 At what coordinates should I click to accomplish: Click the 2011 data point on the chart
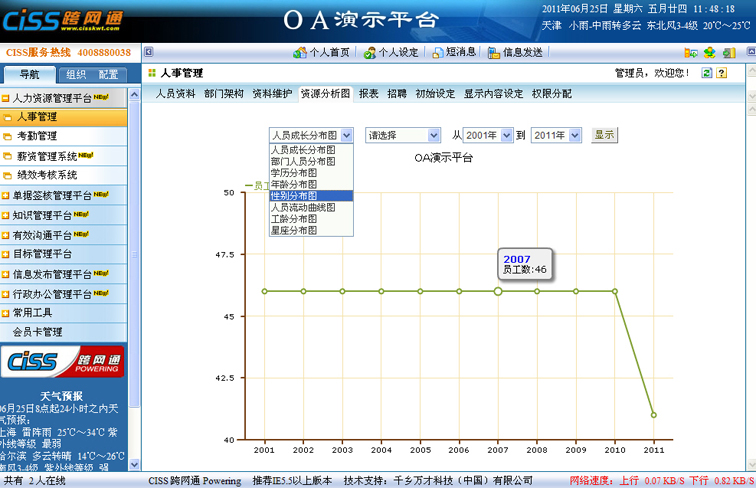(x=653, y=414)
